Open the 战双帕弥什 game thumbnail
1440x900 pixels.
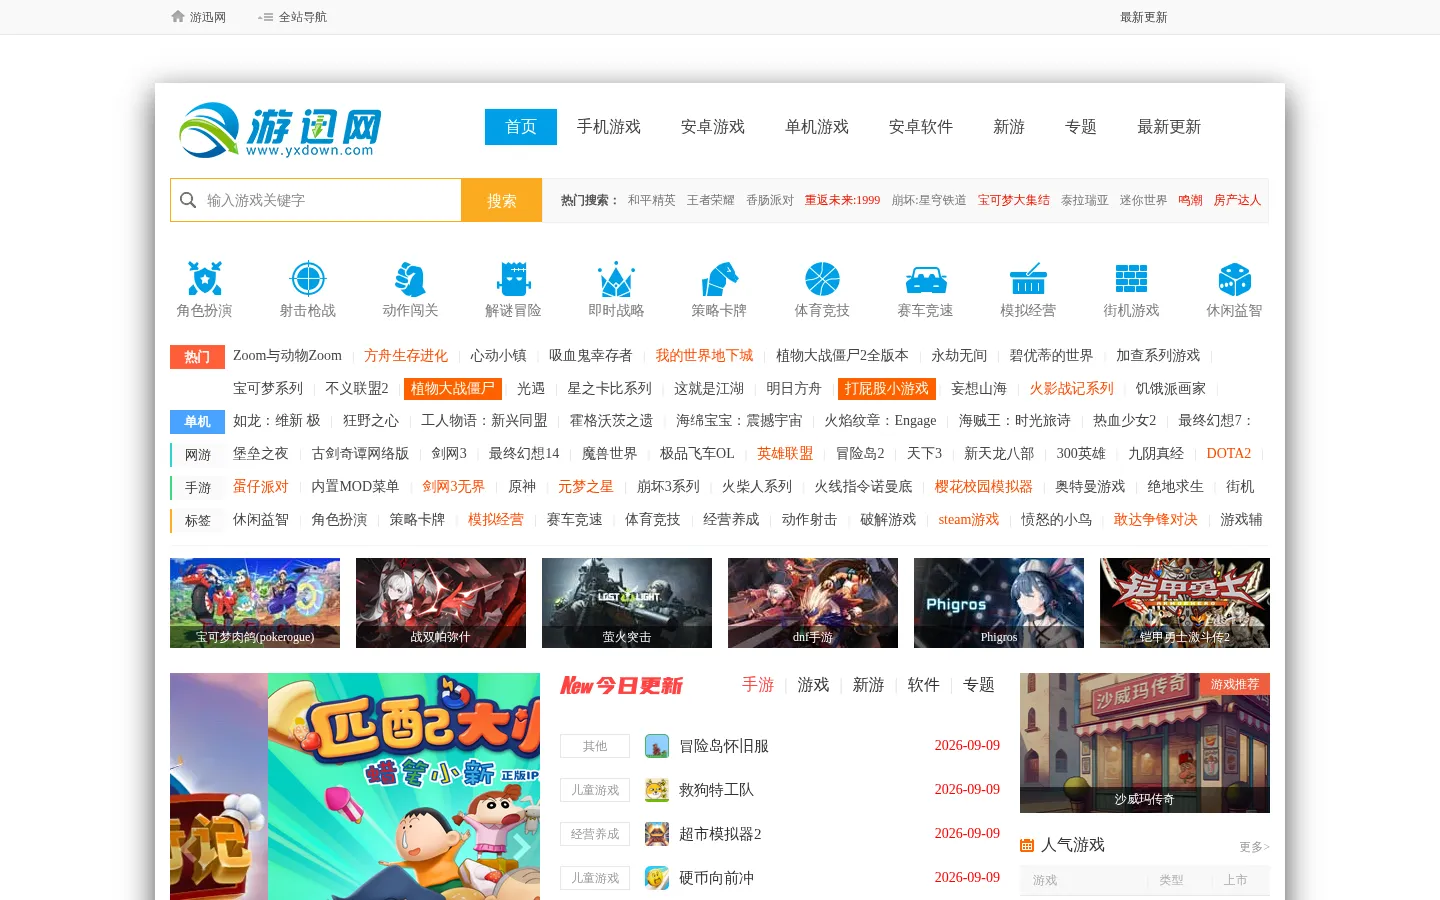[x=441, y=603]
